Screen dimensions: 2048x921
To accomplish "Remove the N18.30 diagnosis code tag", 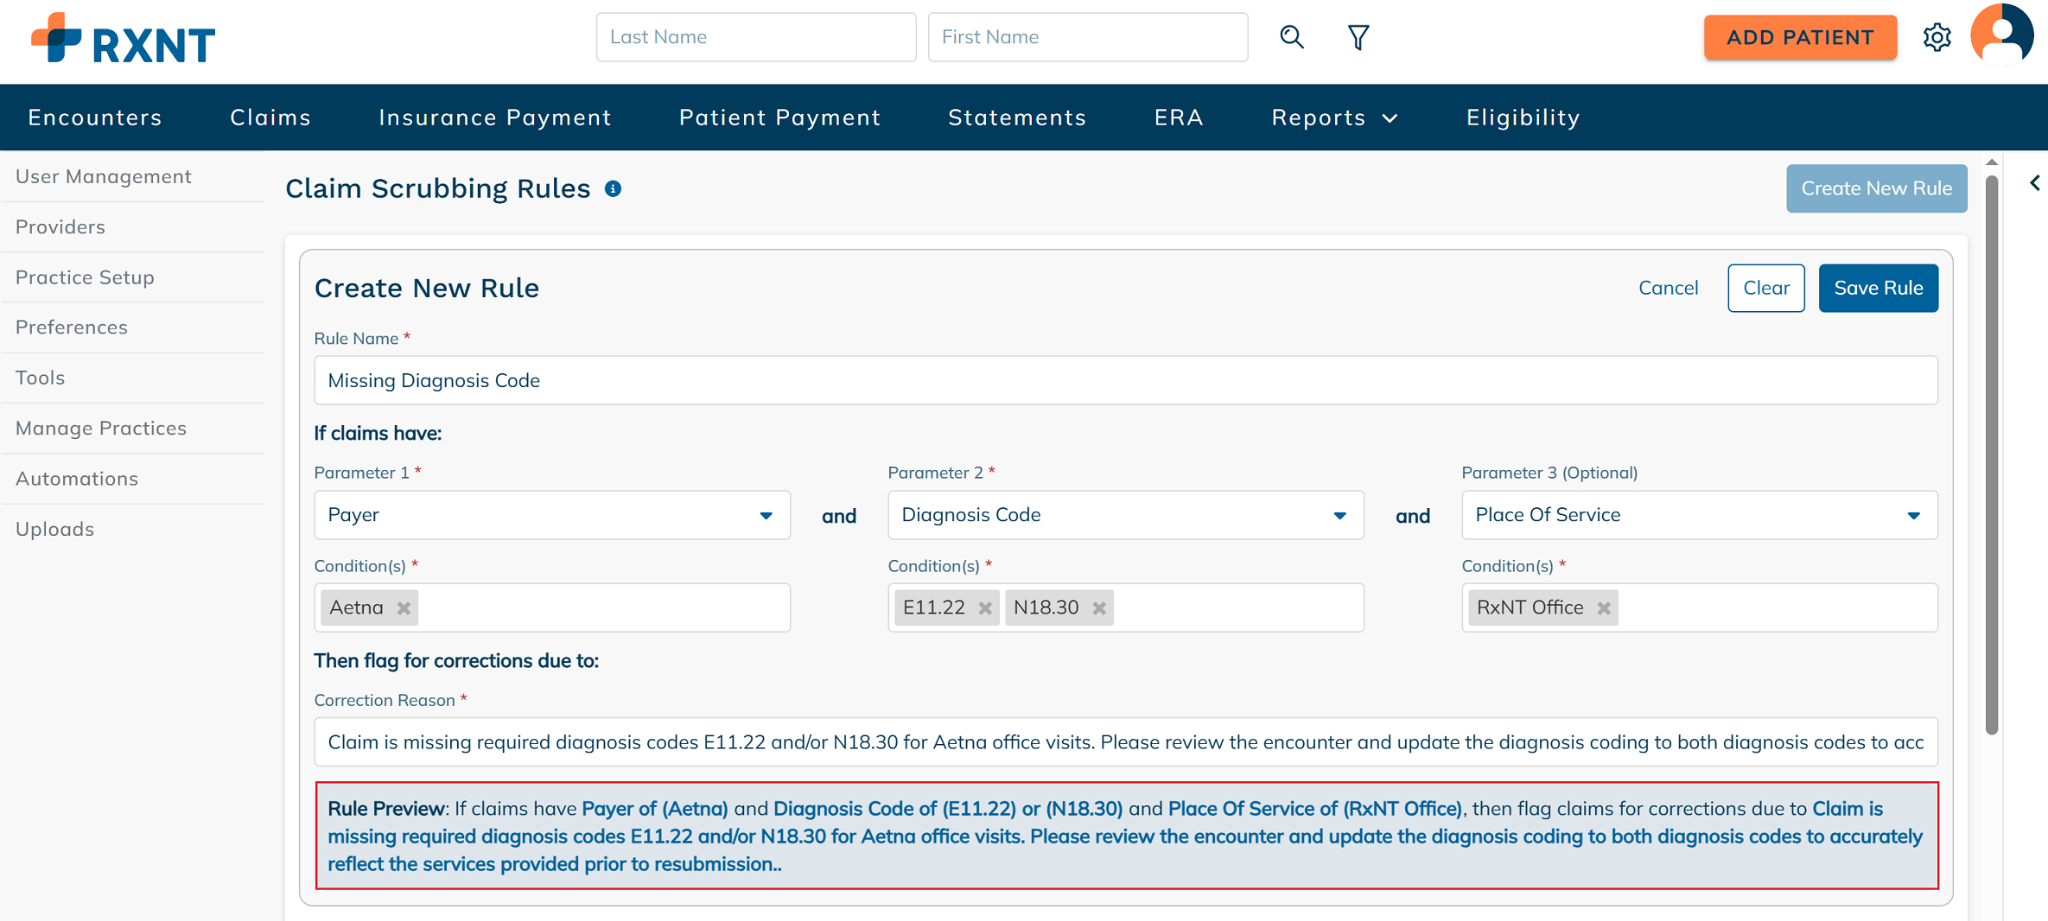I will point(1099,608).
